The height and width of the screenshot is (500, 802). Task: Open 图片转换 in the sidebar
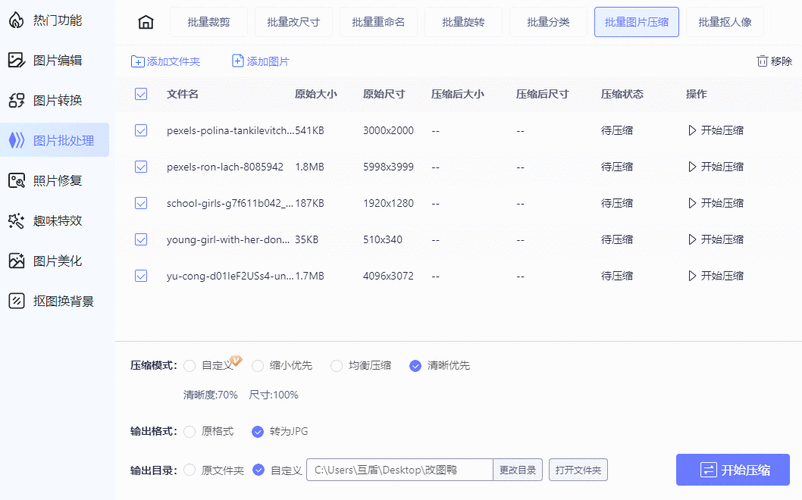click(x=56, y=100)
